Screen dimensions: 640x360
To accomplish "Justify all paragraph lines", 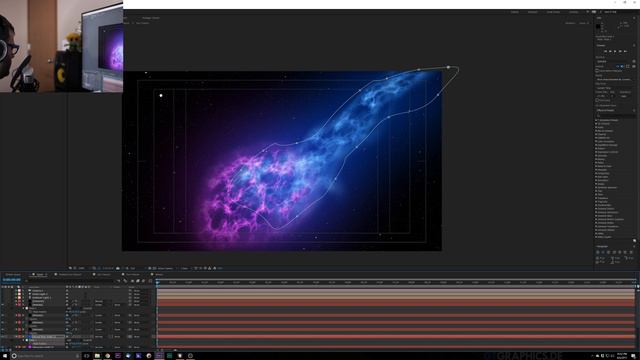I will pos(631,252).
